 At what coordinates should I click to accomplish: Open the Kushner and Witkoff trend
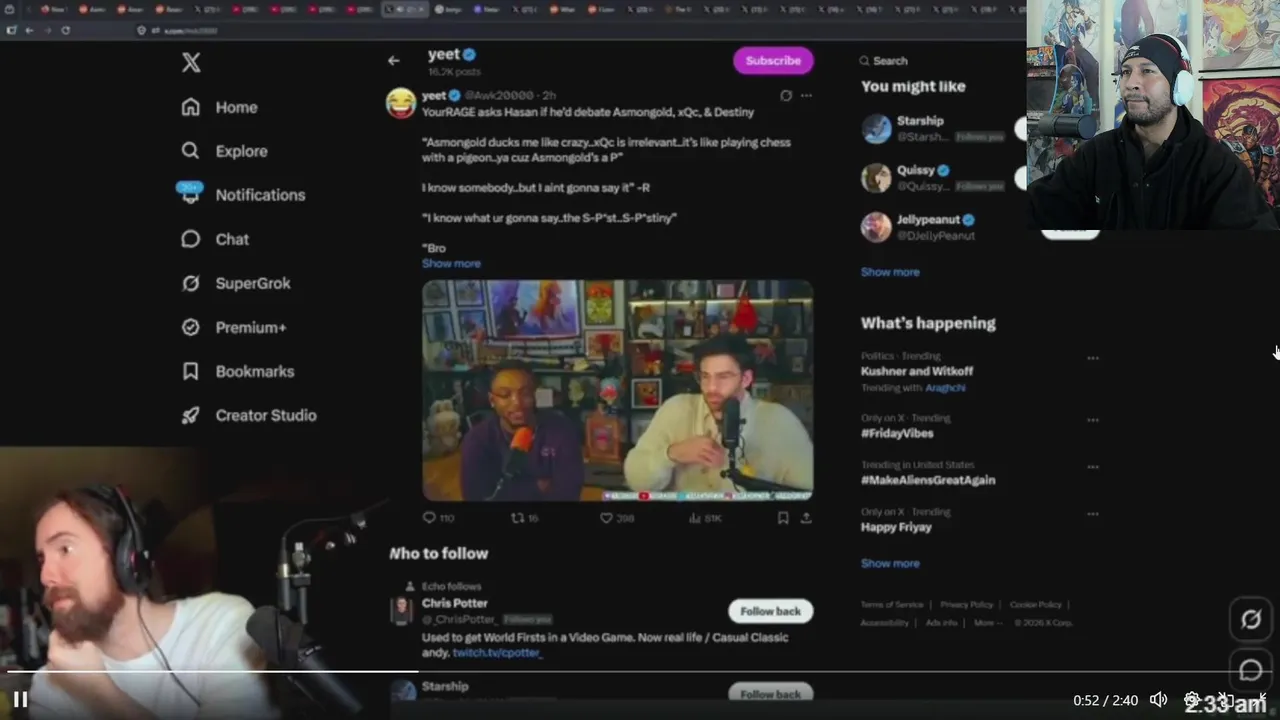[917, 371]
